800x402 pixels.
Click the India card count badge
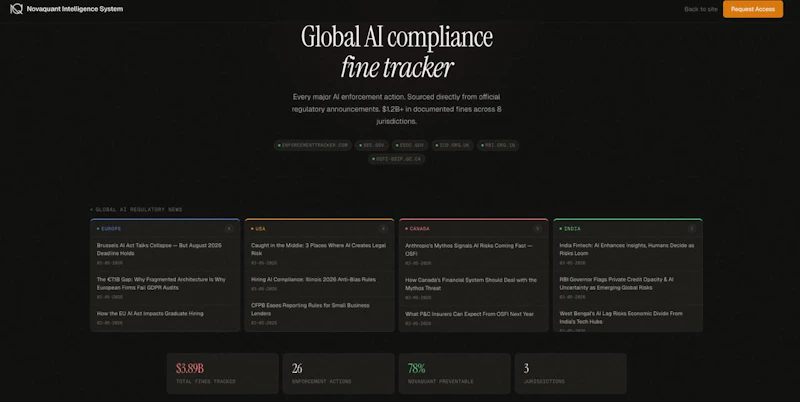[x=691, y=229]
